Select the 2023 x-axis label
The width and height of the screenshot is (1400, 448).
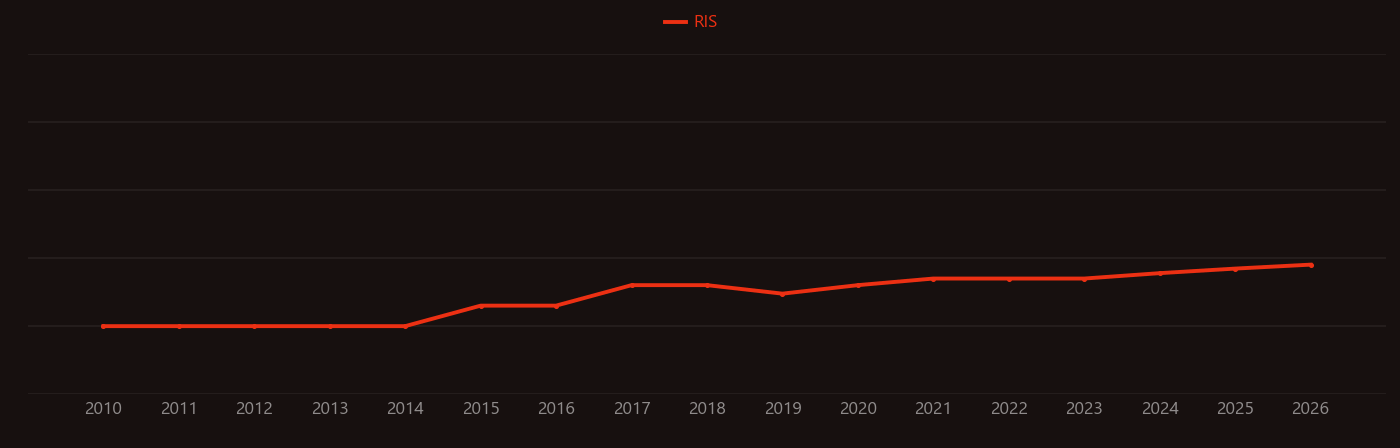coord(1084,409)
